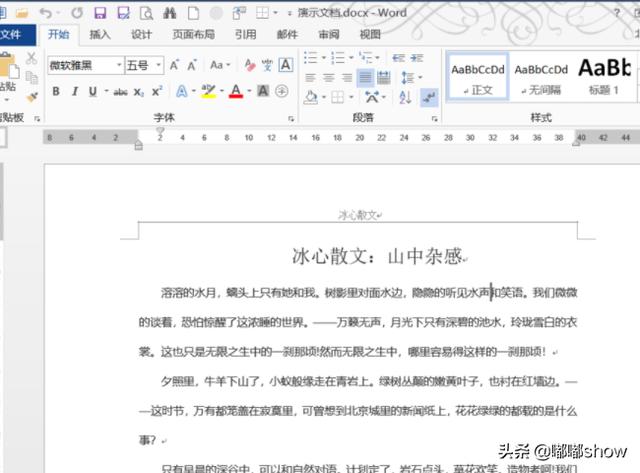Apply 无间隔 No Spacing style
The image size is (640, 473).
(541, 77)
